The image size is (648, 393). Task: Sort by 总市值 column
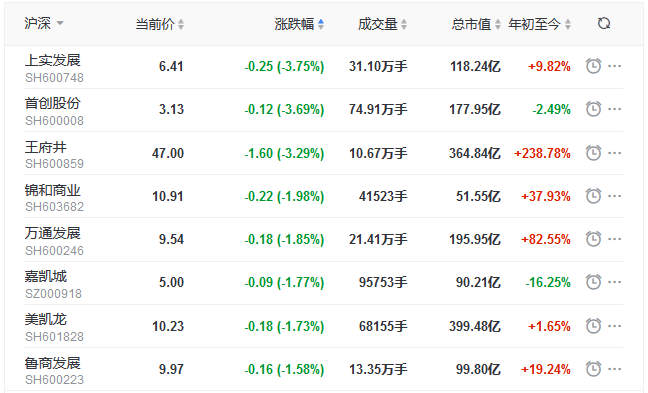coord(476,24)
